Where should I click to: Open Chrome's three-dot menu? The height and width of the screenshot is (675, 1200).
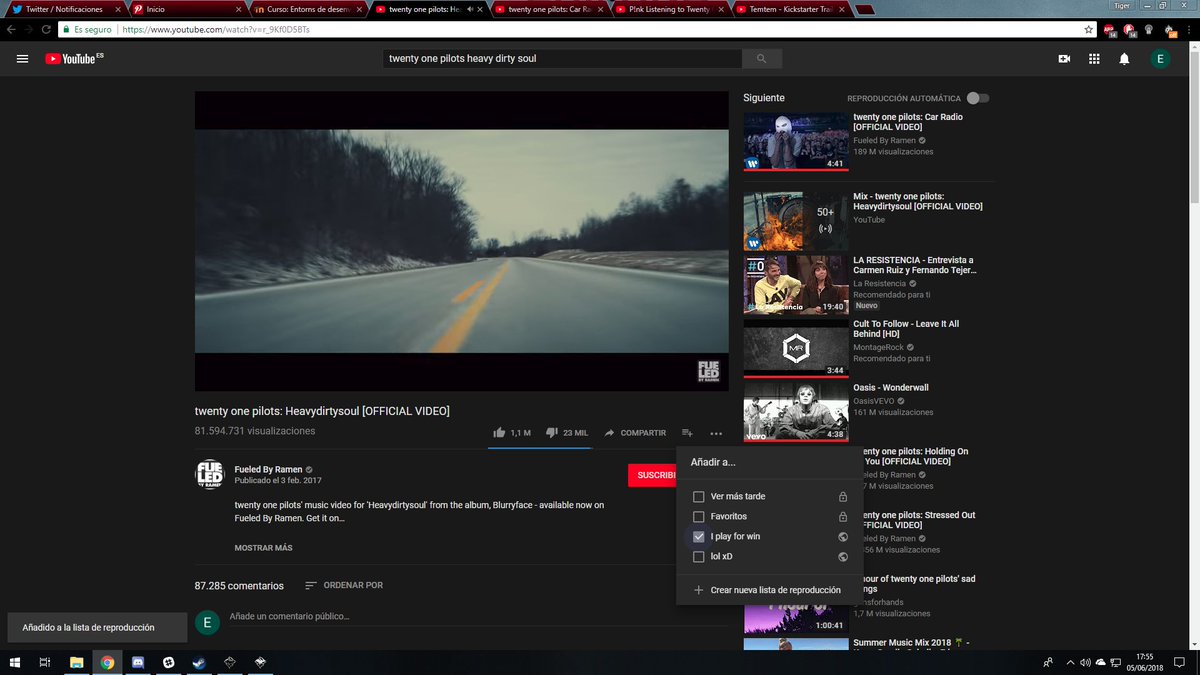point(1189,29)
